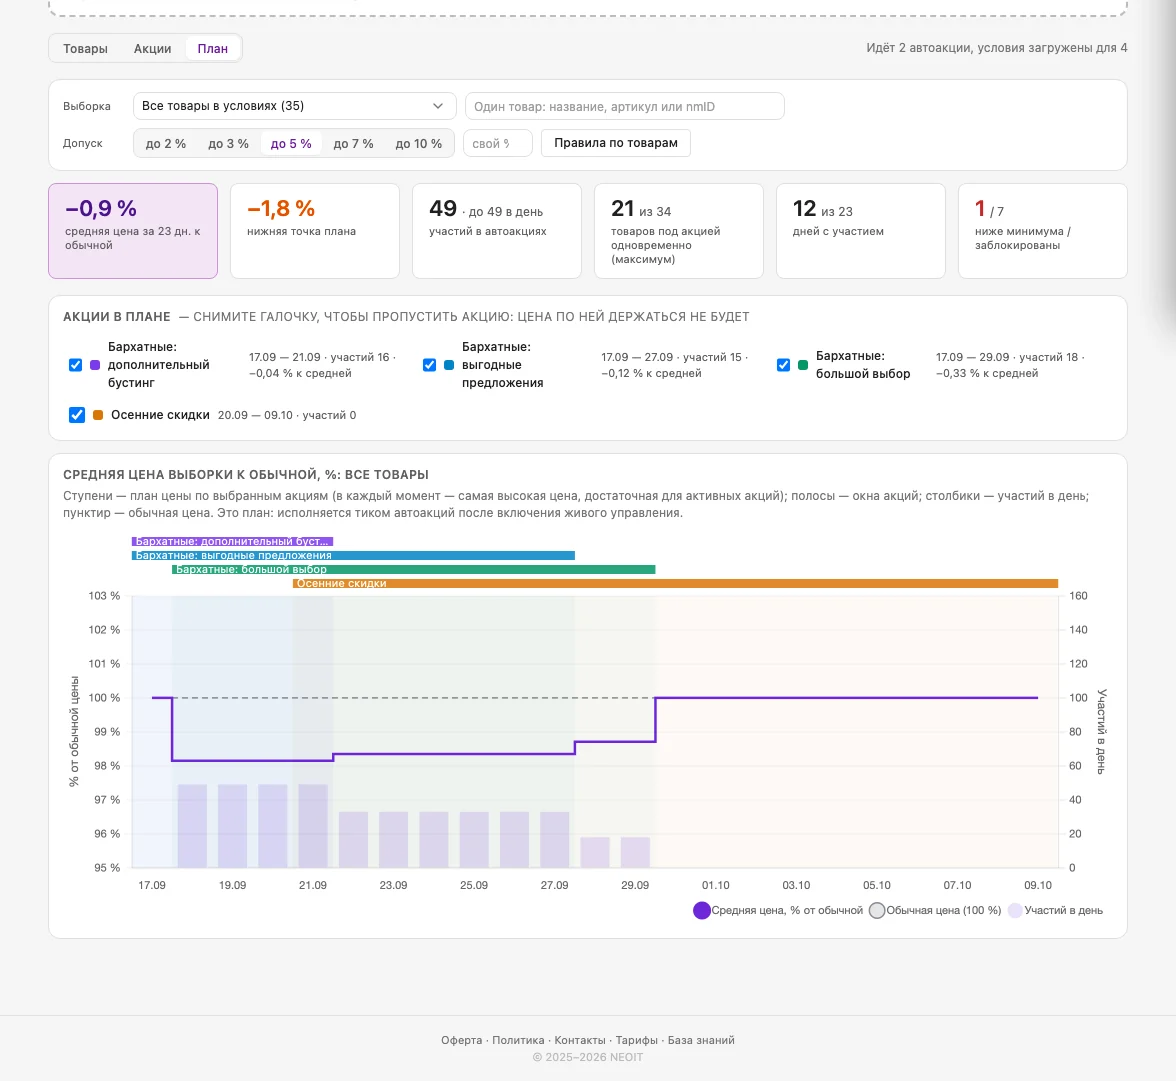Click the 'Правила по товарам' button

click(616, 143)
